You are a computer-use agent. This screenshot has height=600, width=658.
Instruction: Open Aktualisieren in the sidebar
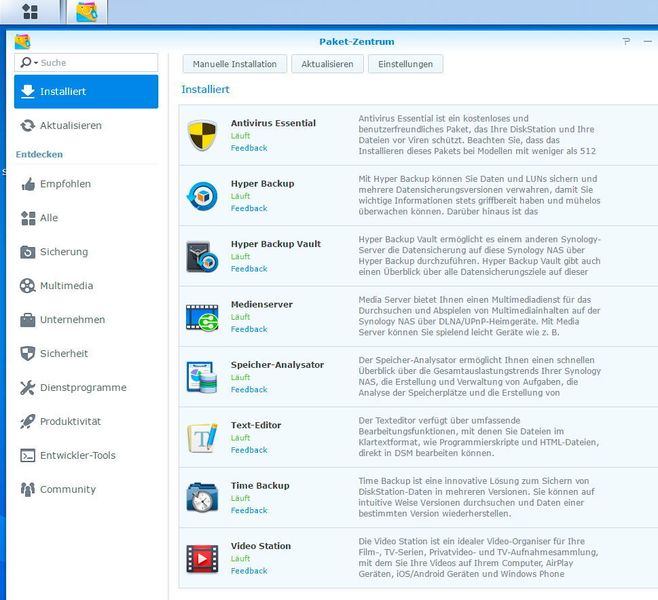click(86, 125)
